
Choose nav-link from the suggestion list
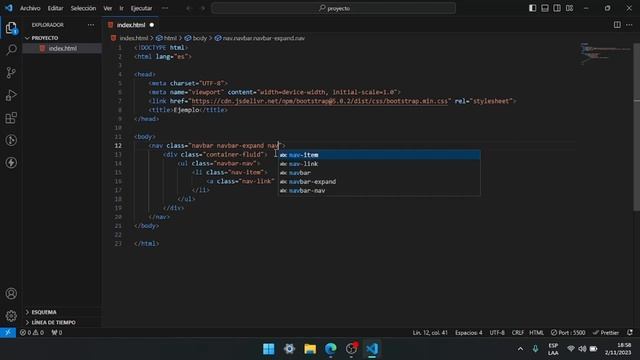(379, 164)
